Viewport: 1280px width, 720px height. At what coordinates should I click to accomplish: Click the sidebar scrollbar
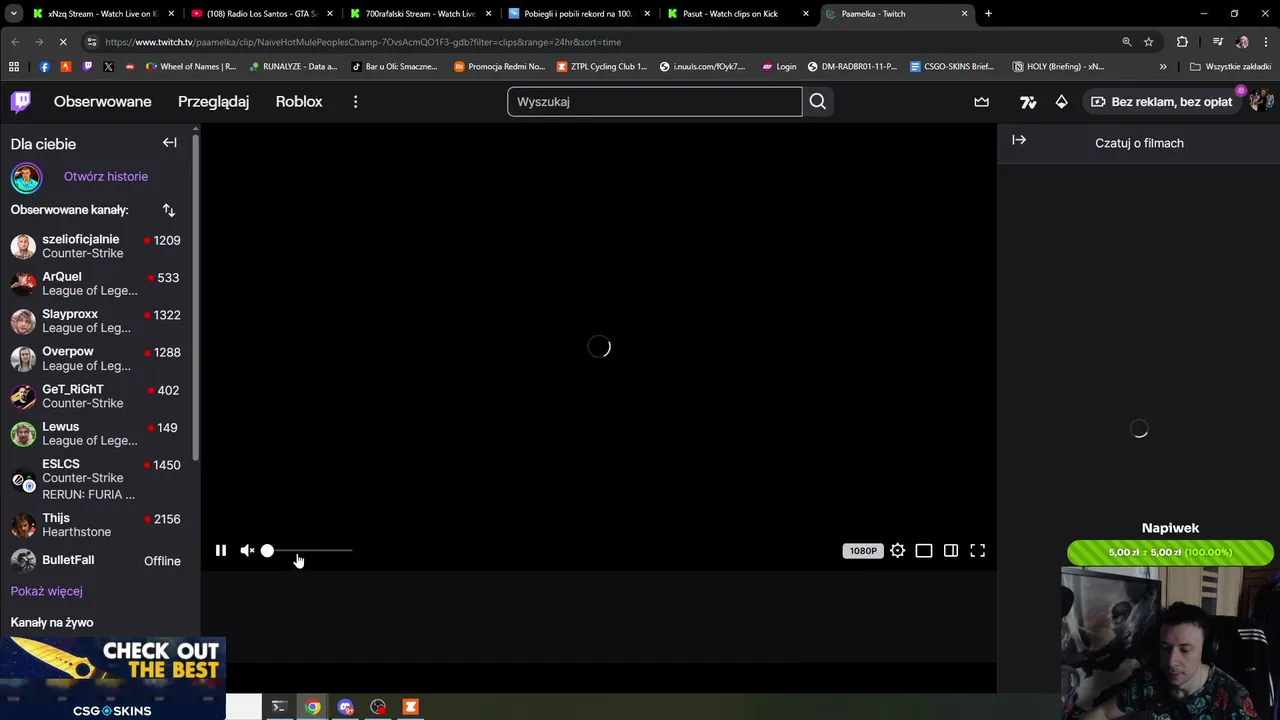(x=196, y=296)
